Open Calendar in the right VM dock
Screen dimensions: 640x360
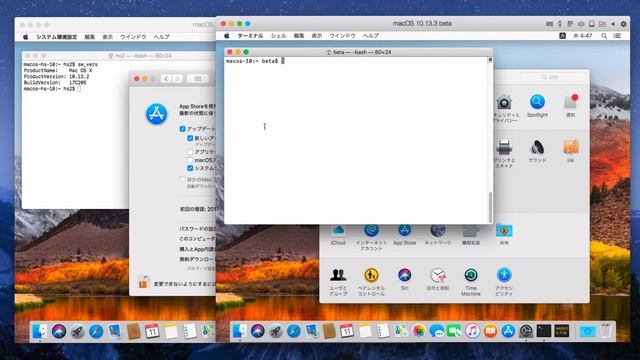pyautogui.click(x=347, y=331)
